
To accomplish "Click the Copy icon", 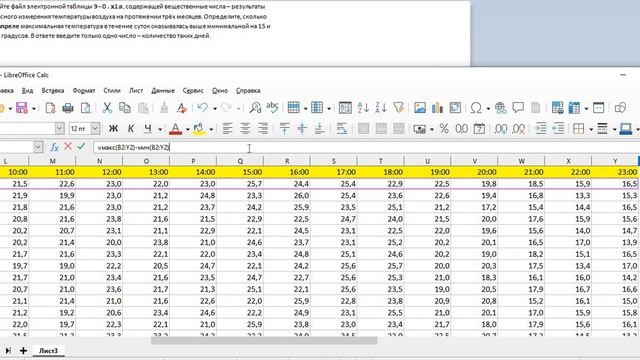I will click(x=124, y=108).
